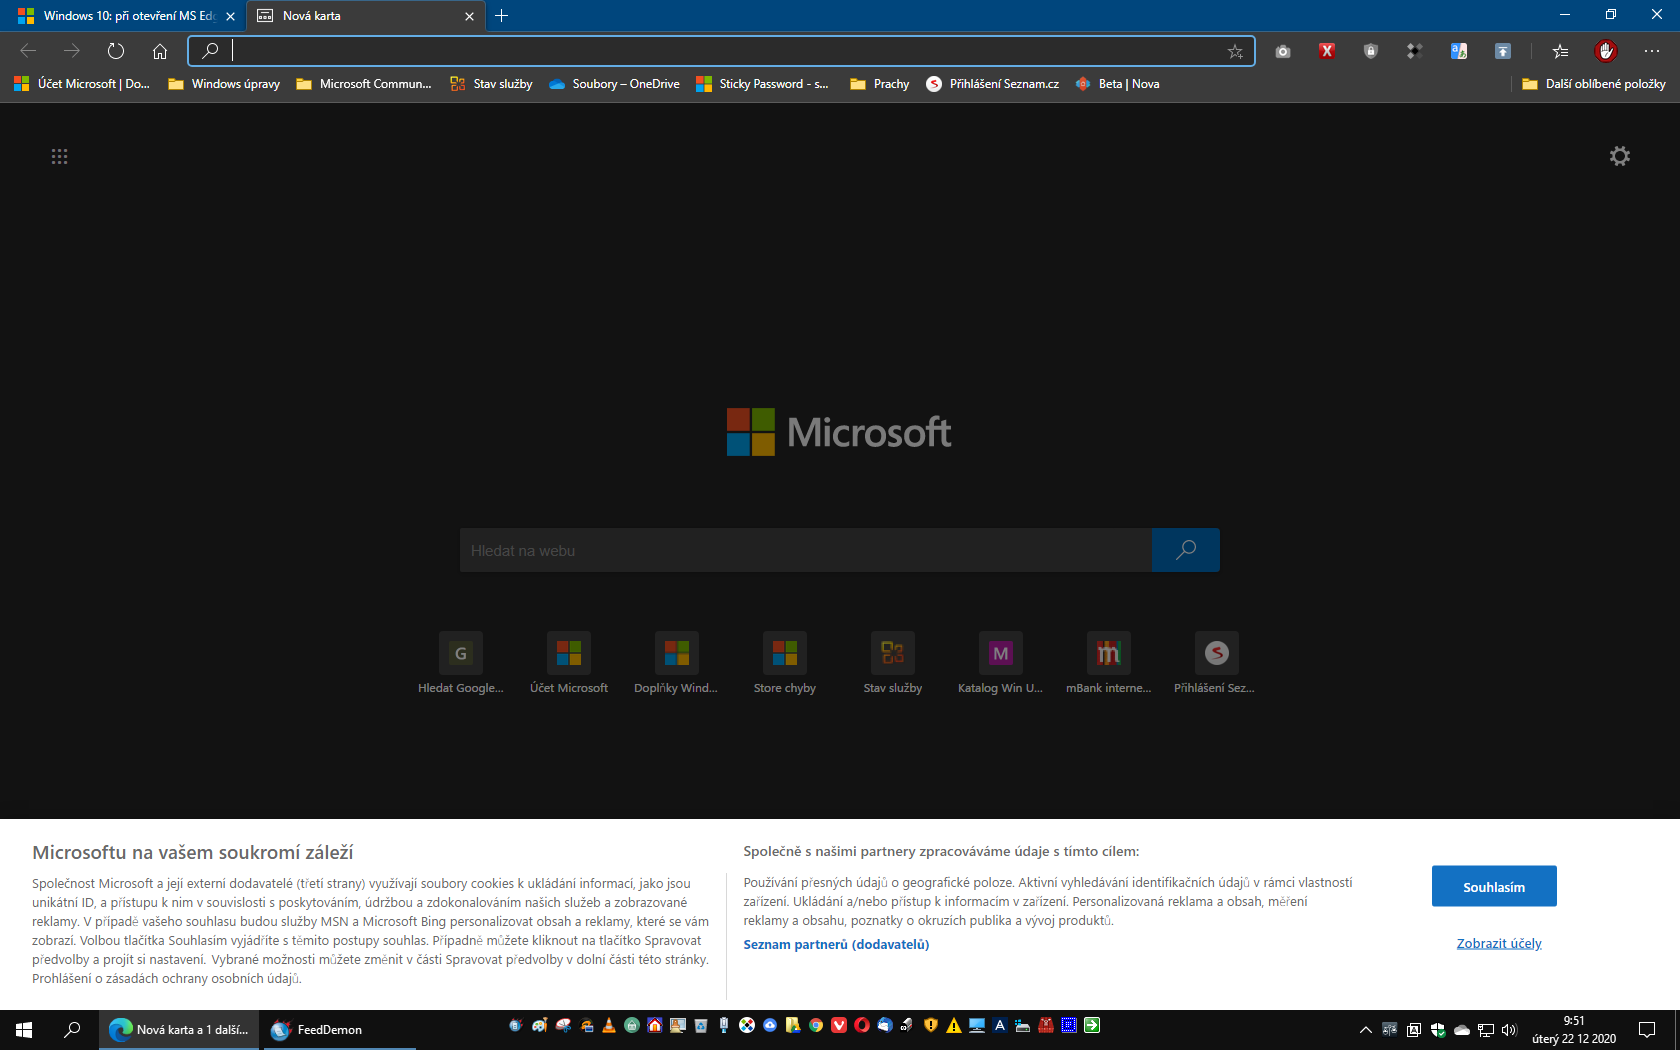Image resolution: width=1680 pixels, height=1050 pixels.
Task: Focus the browser address bar
Action: 721,51
